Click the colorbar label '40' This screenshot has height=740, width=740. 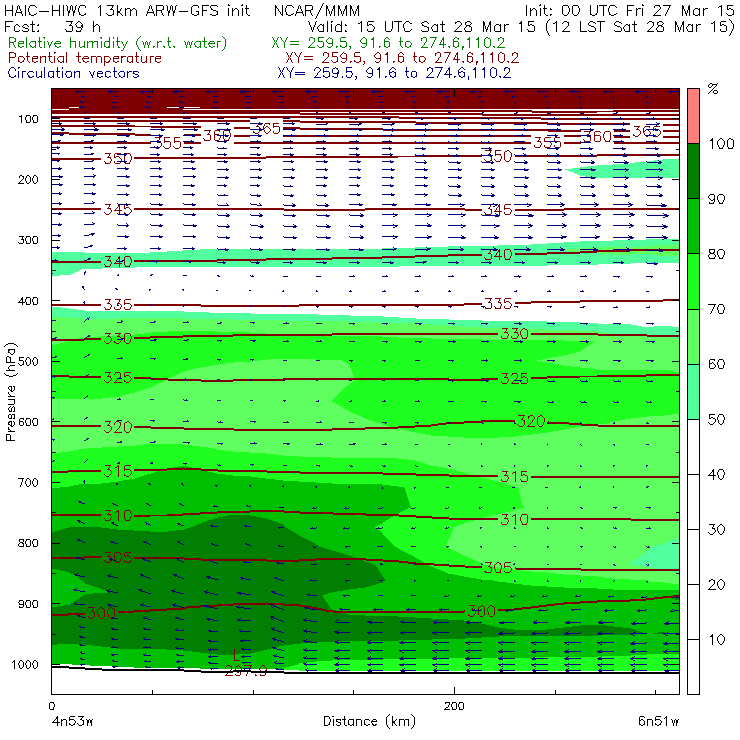[716, 474]
